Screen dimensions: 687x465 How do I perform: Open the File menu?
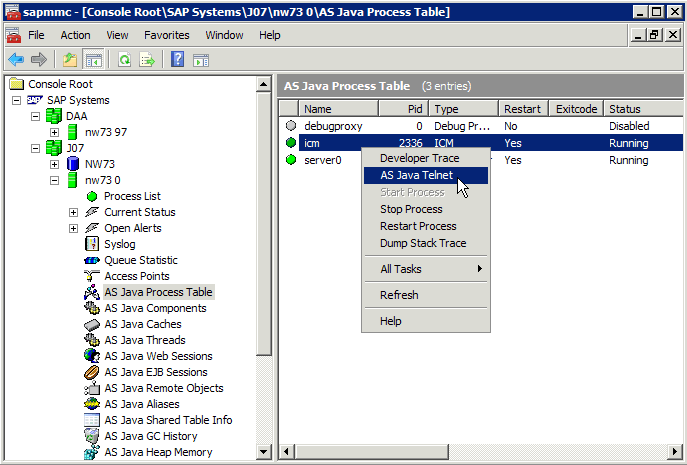36,35
